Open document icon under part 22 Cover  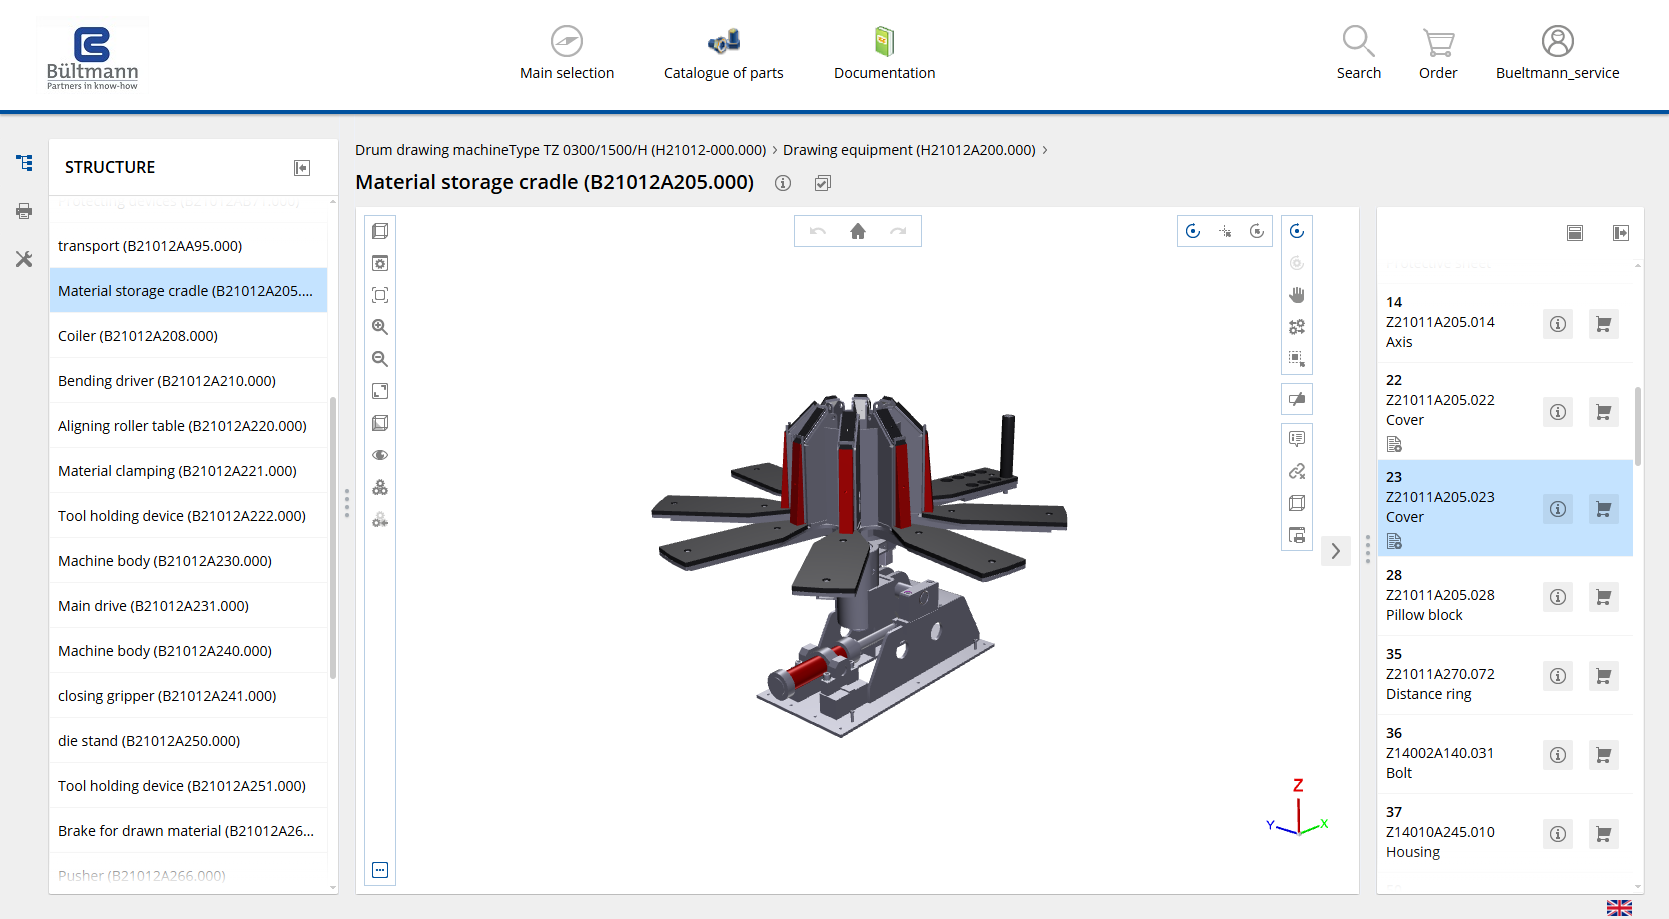pos(1395,444)
